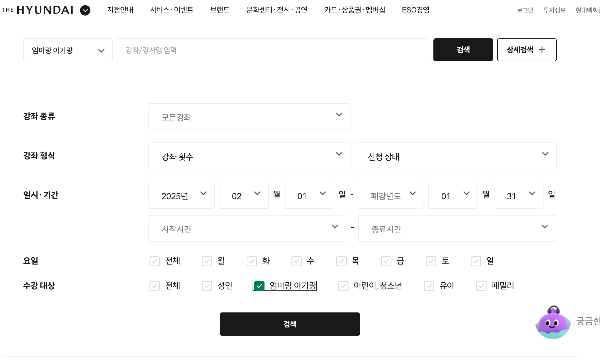This screenshot has height=363, width=600.
Task: Click the bottom black 검색 button below the form
Action: pyautogui.click(x=290, y=324)
